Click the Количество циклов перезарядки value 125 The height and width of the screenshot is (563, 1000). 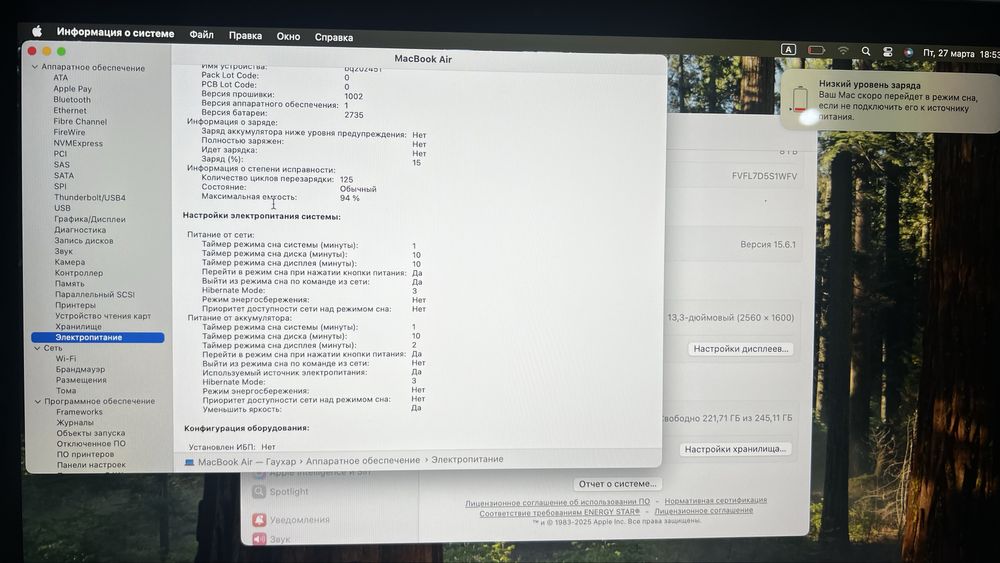tap(346, 180)
